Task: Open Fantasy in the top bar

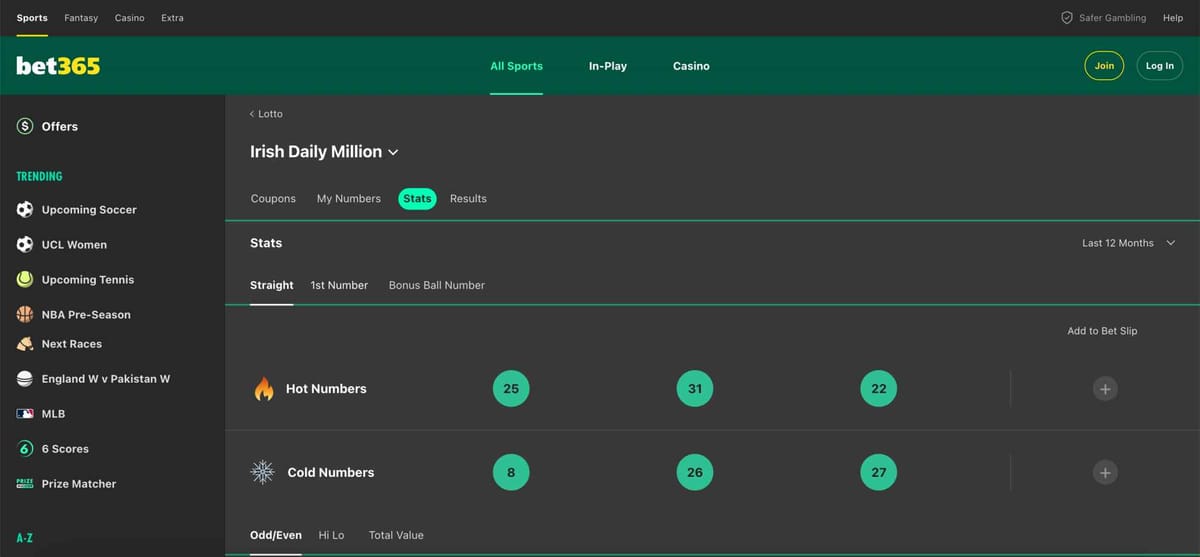Action: (x=81, y=18)
